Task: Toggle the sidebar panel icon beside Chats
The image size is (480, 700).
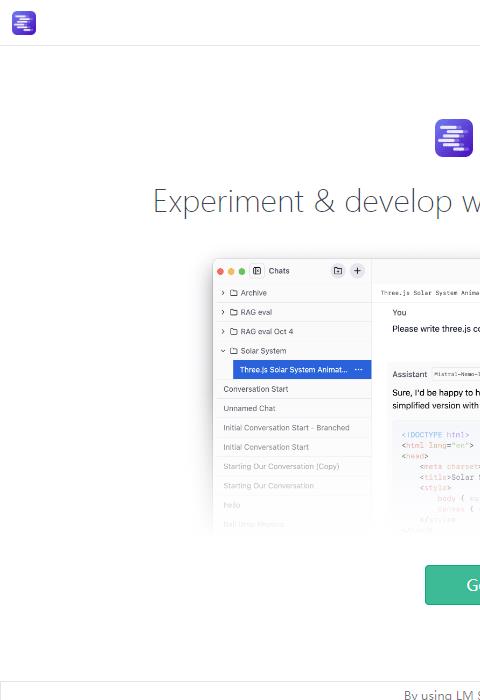Action: click(x=257, y=271)
